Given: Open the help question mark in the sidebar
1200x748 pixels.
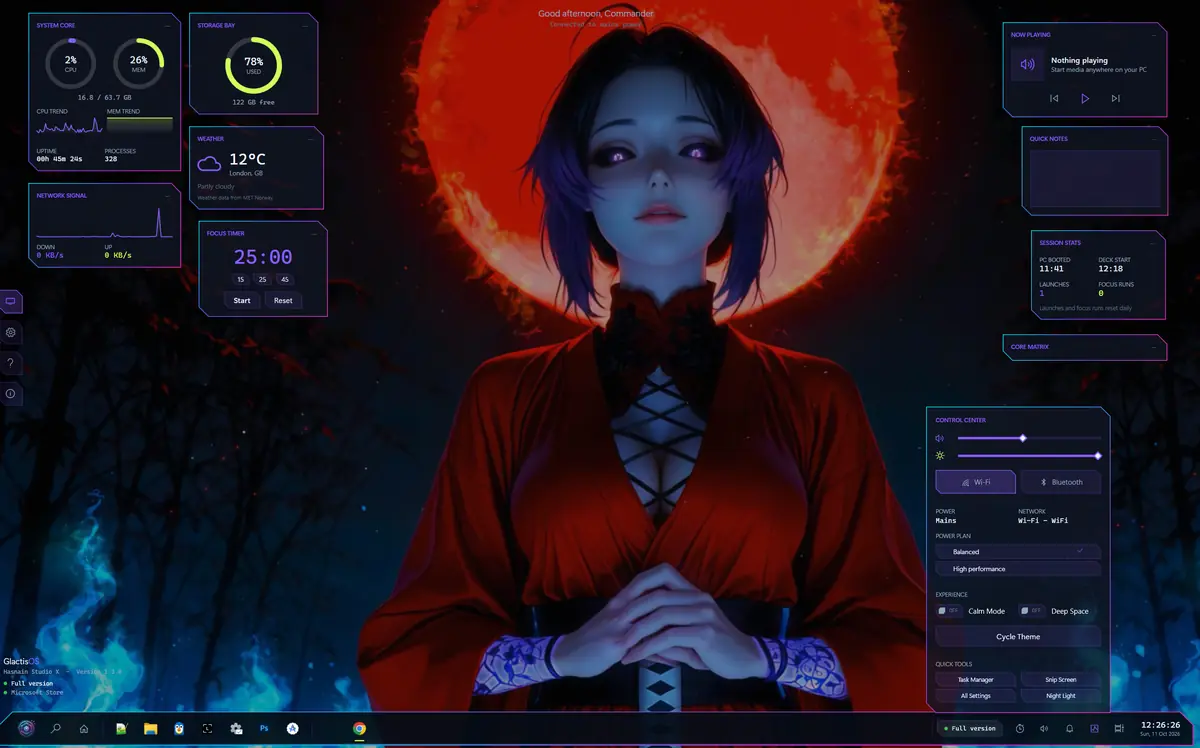Looking at the screenshot, I should point(11,363).
